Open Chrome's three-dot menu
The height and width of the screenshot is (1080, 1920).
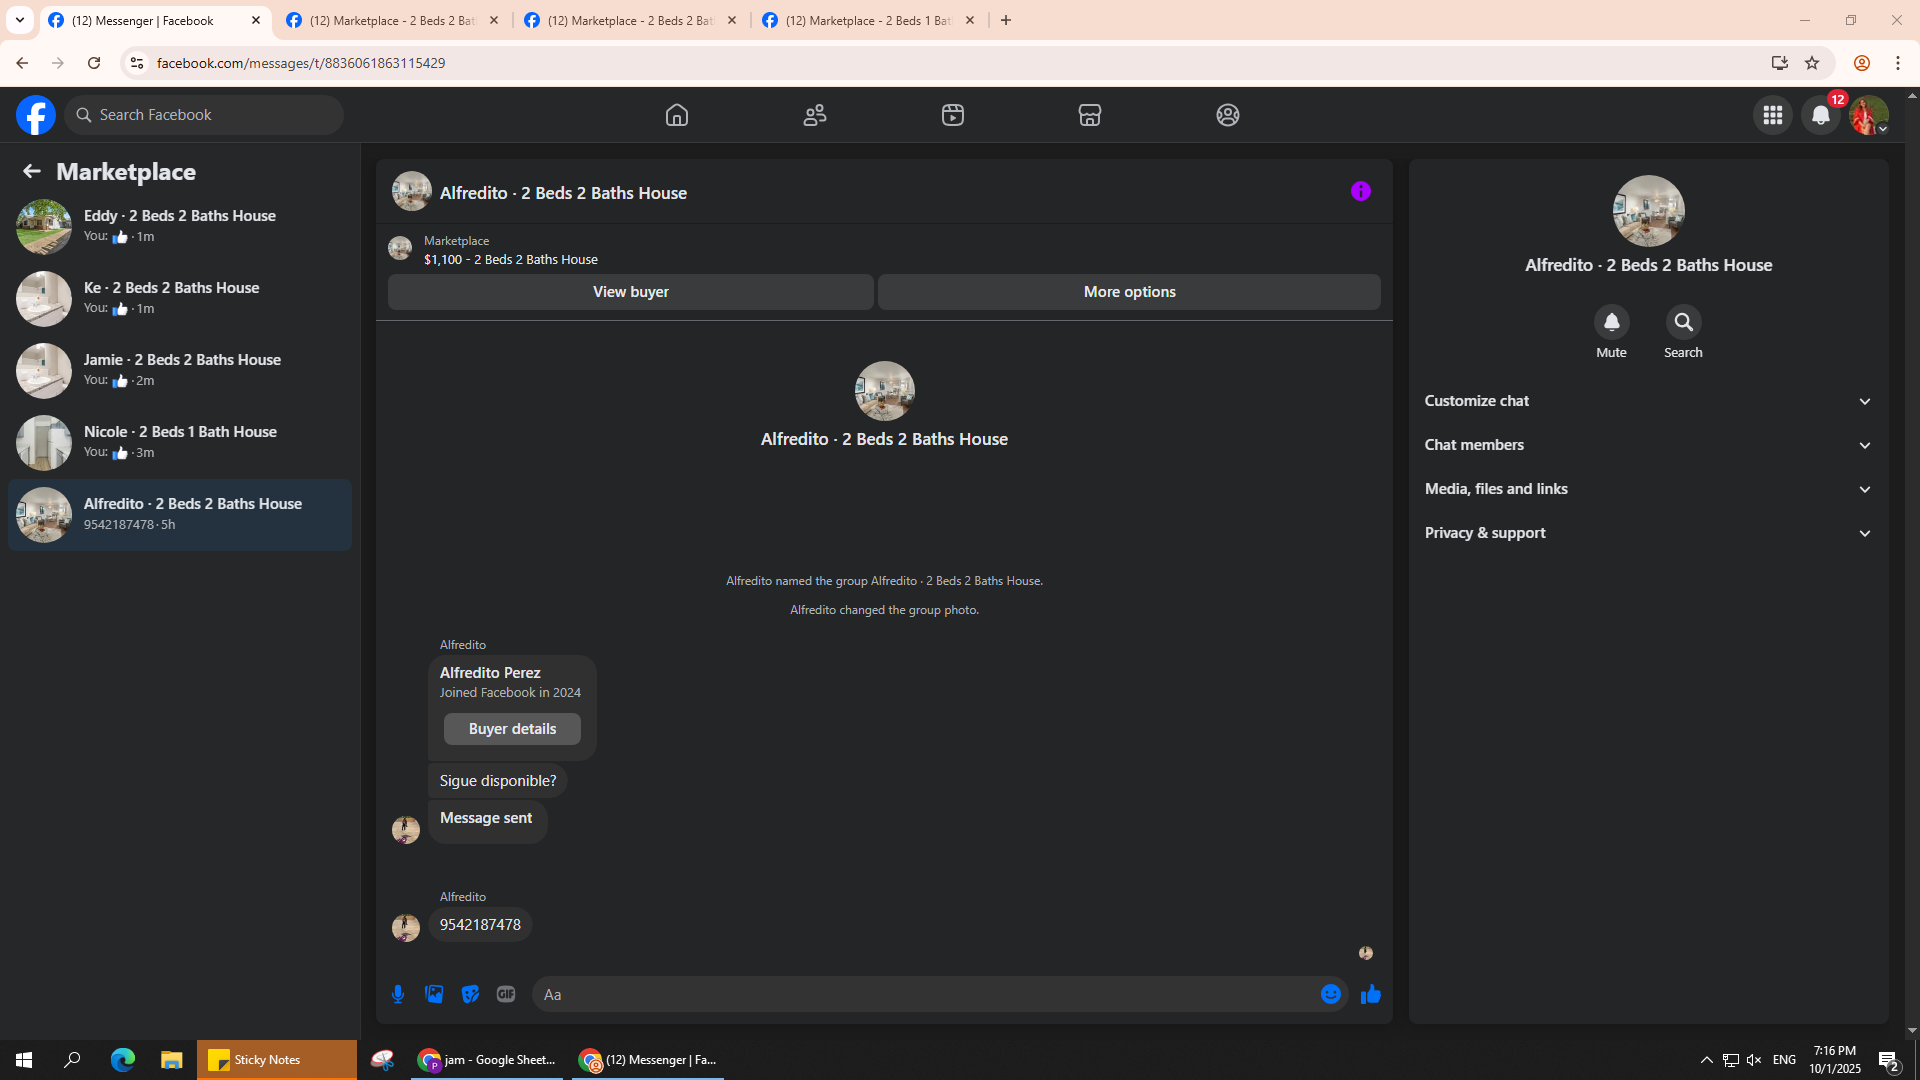tap(1898, 63)
